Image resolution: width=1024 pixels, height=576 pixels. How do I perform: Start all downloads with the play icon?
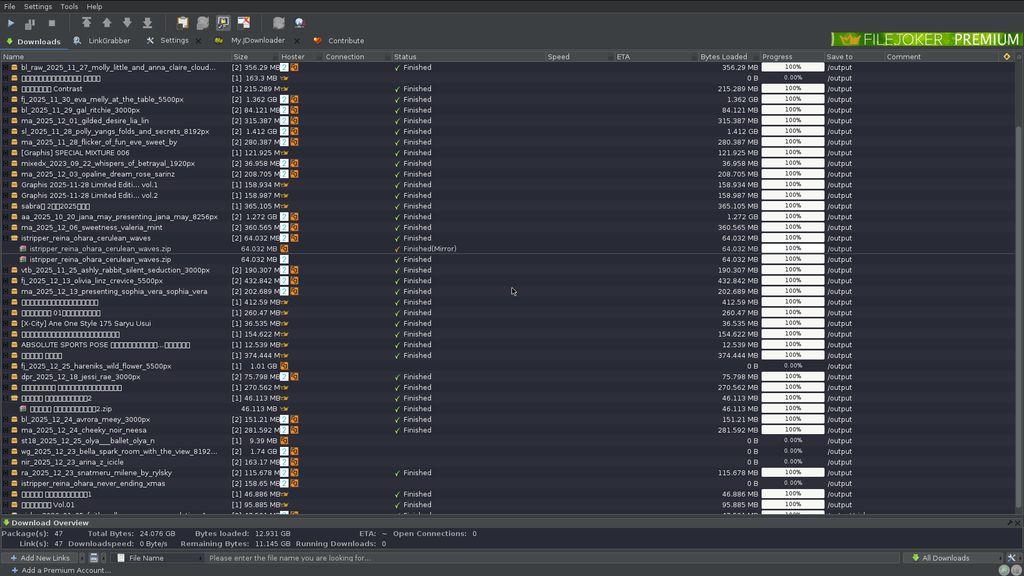click(x=11, y=23)
